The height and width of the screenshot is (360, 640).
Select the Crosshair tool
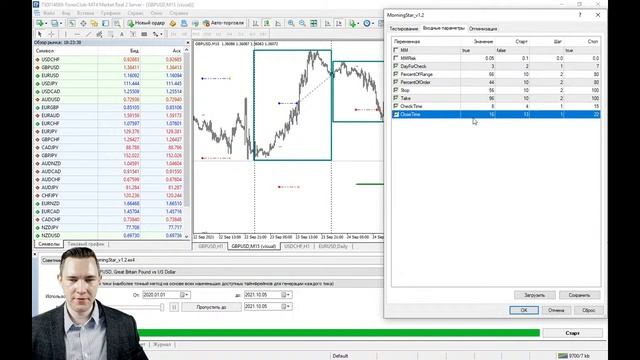coord(51,34)
